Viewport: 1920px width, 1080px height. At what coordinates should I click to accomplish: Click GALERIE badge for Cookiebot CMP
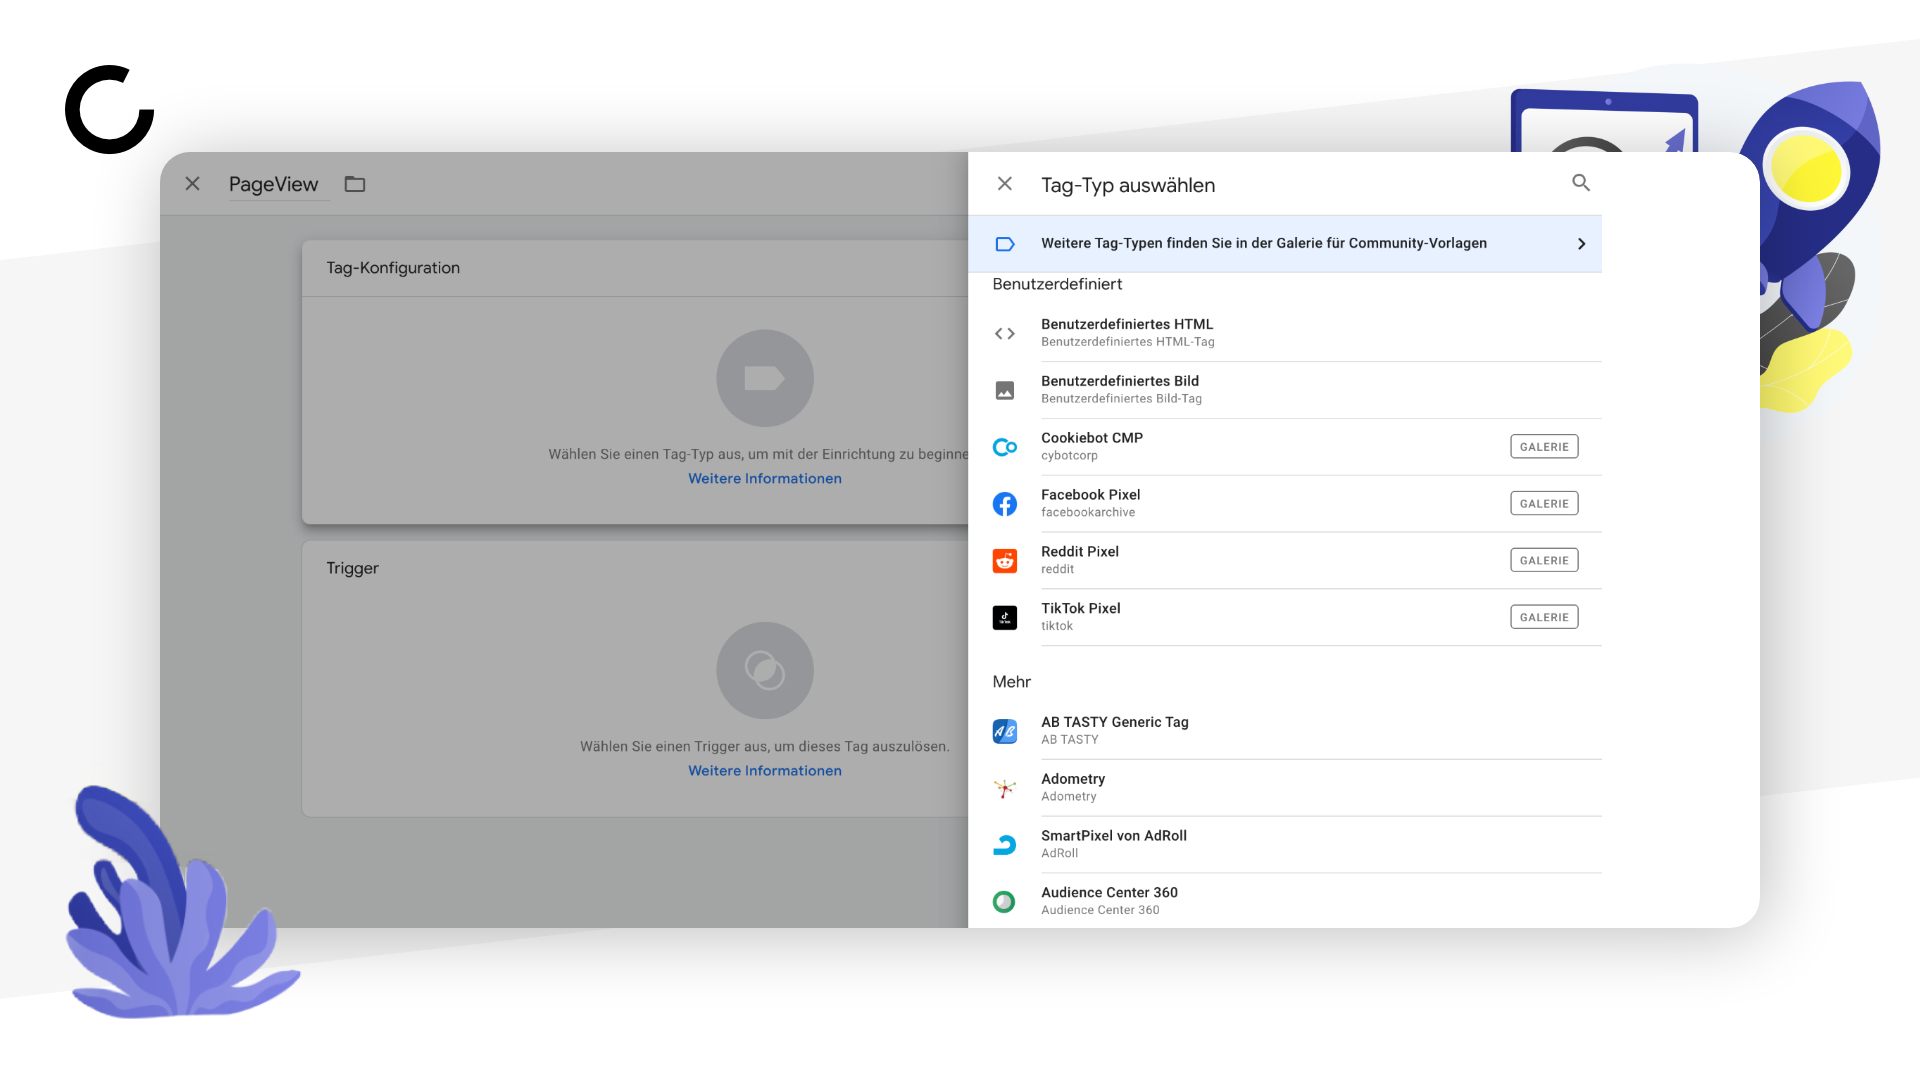pos(1544,447)
